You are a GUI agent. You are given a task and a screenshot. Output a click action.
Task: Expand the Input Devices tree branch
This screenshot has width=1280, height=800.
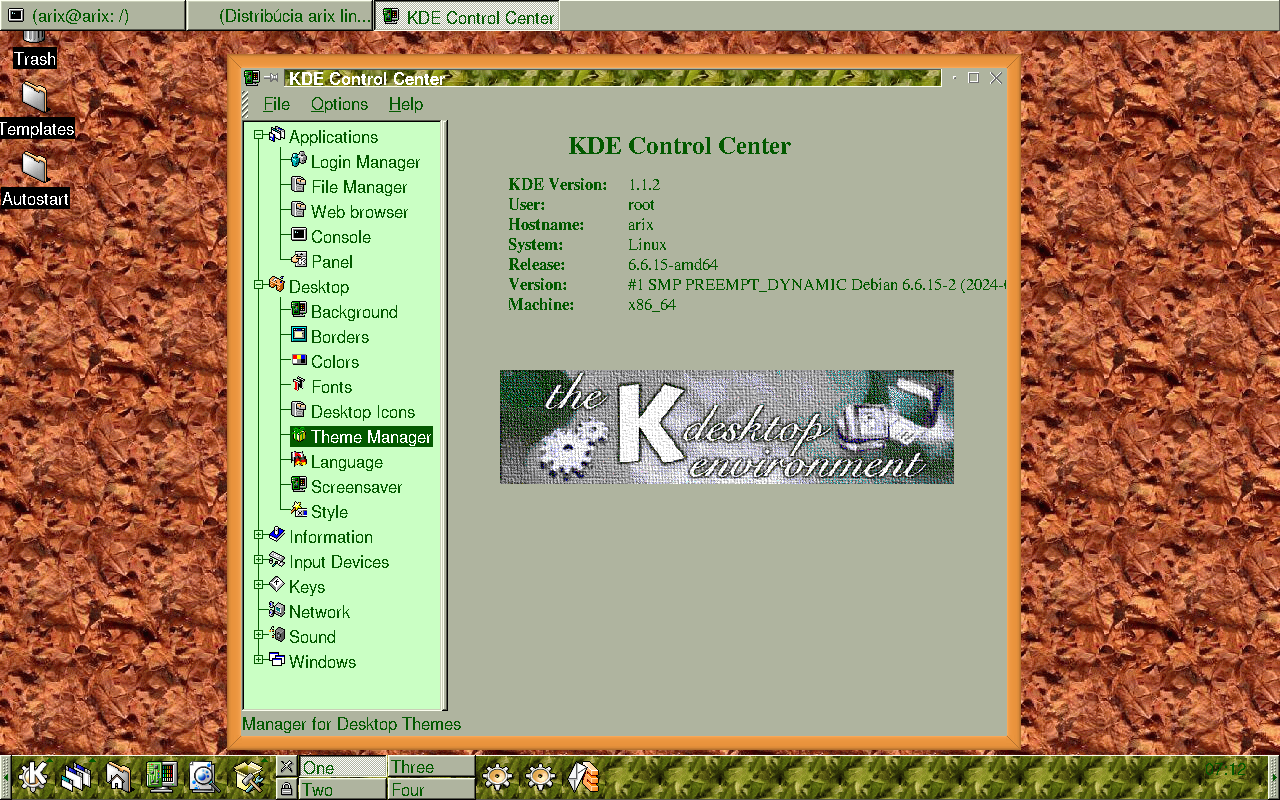click(x=258, y=560)
